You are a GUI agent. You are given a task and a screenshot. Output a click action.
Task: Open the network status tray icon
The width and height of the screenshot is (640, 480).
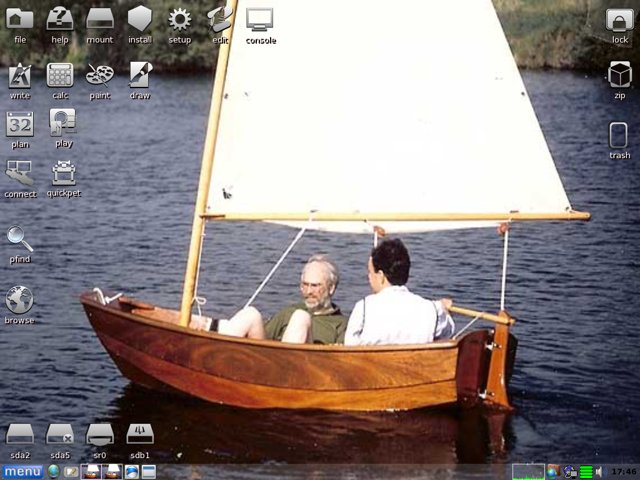click(x=570, y=472)
